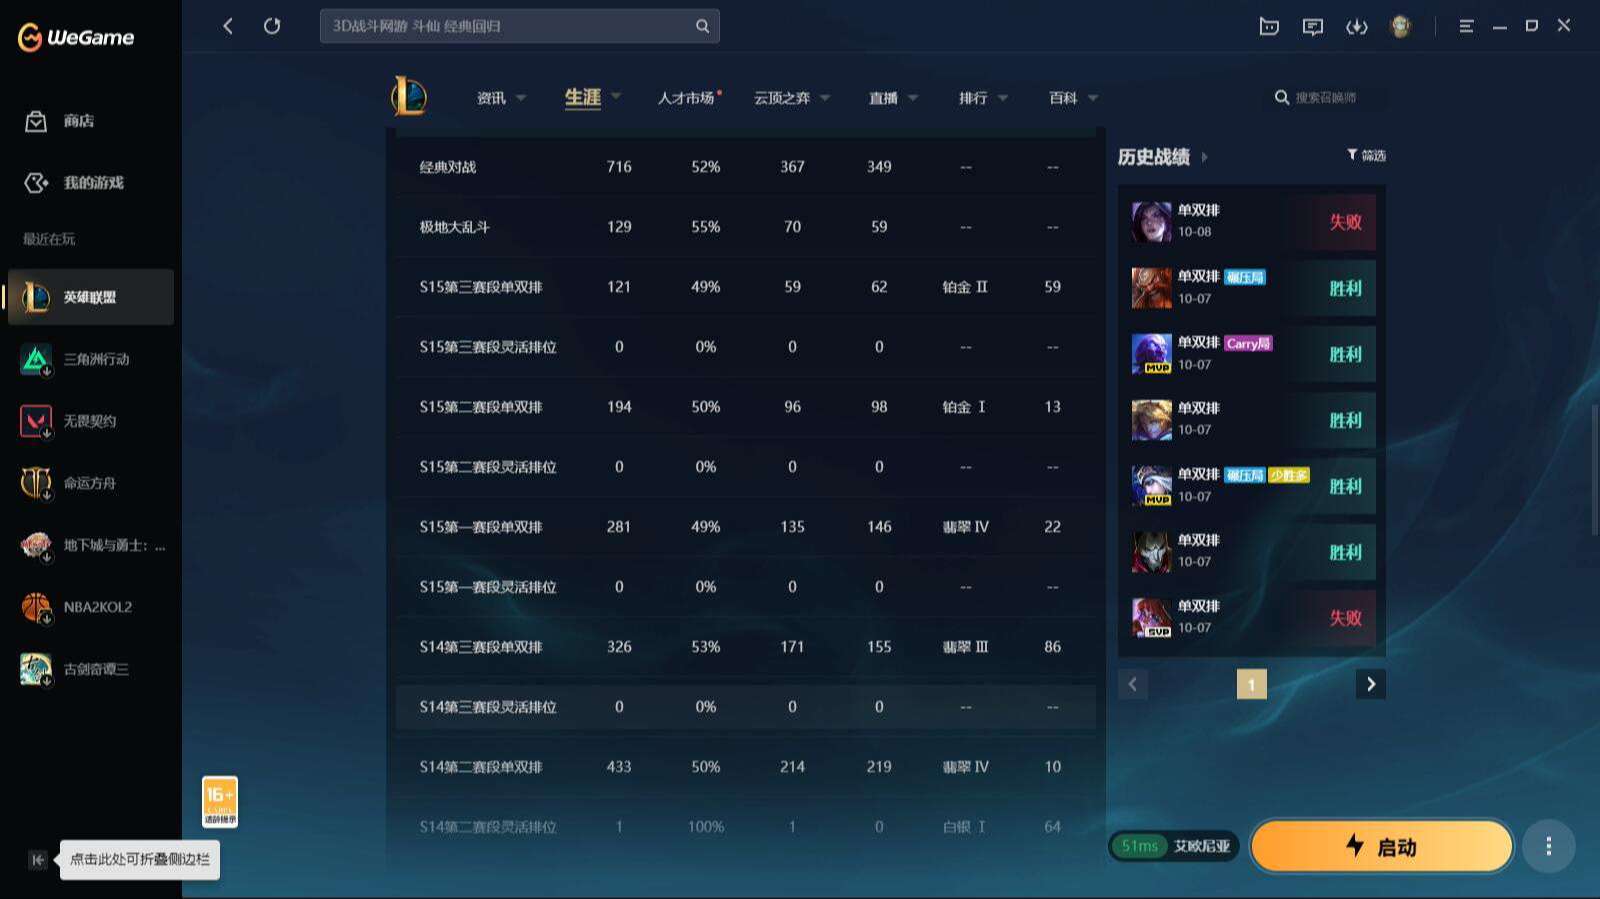Open My Games (我的游戏) in sidebar
The image size is (1600, 899).
point(36,183)
